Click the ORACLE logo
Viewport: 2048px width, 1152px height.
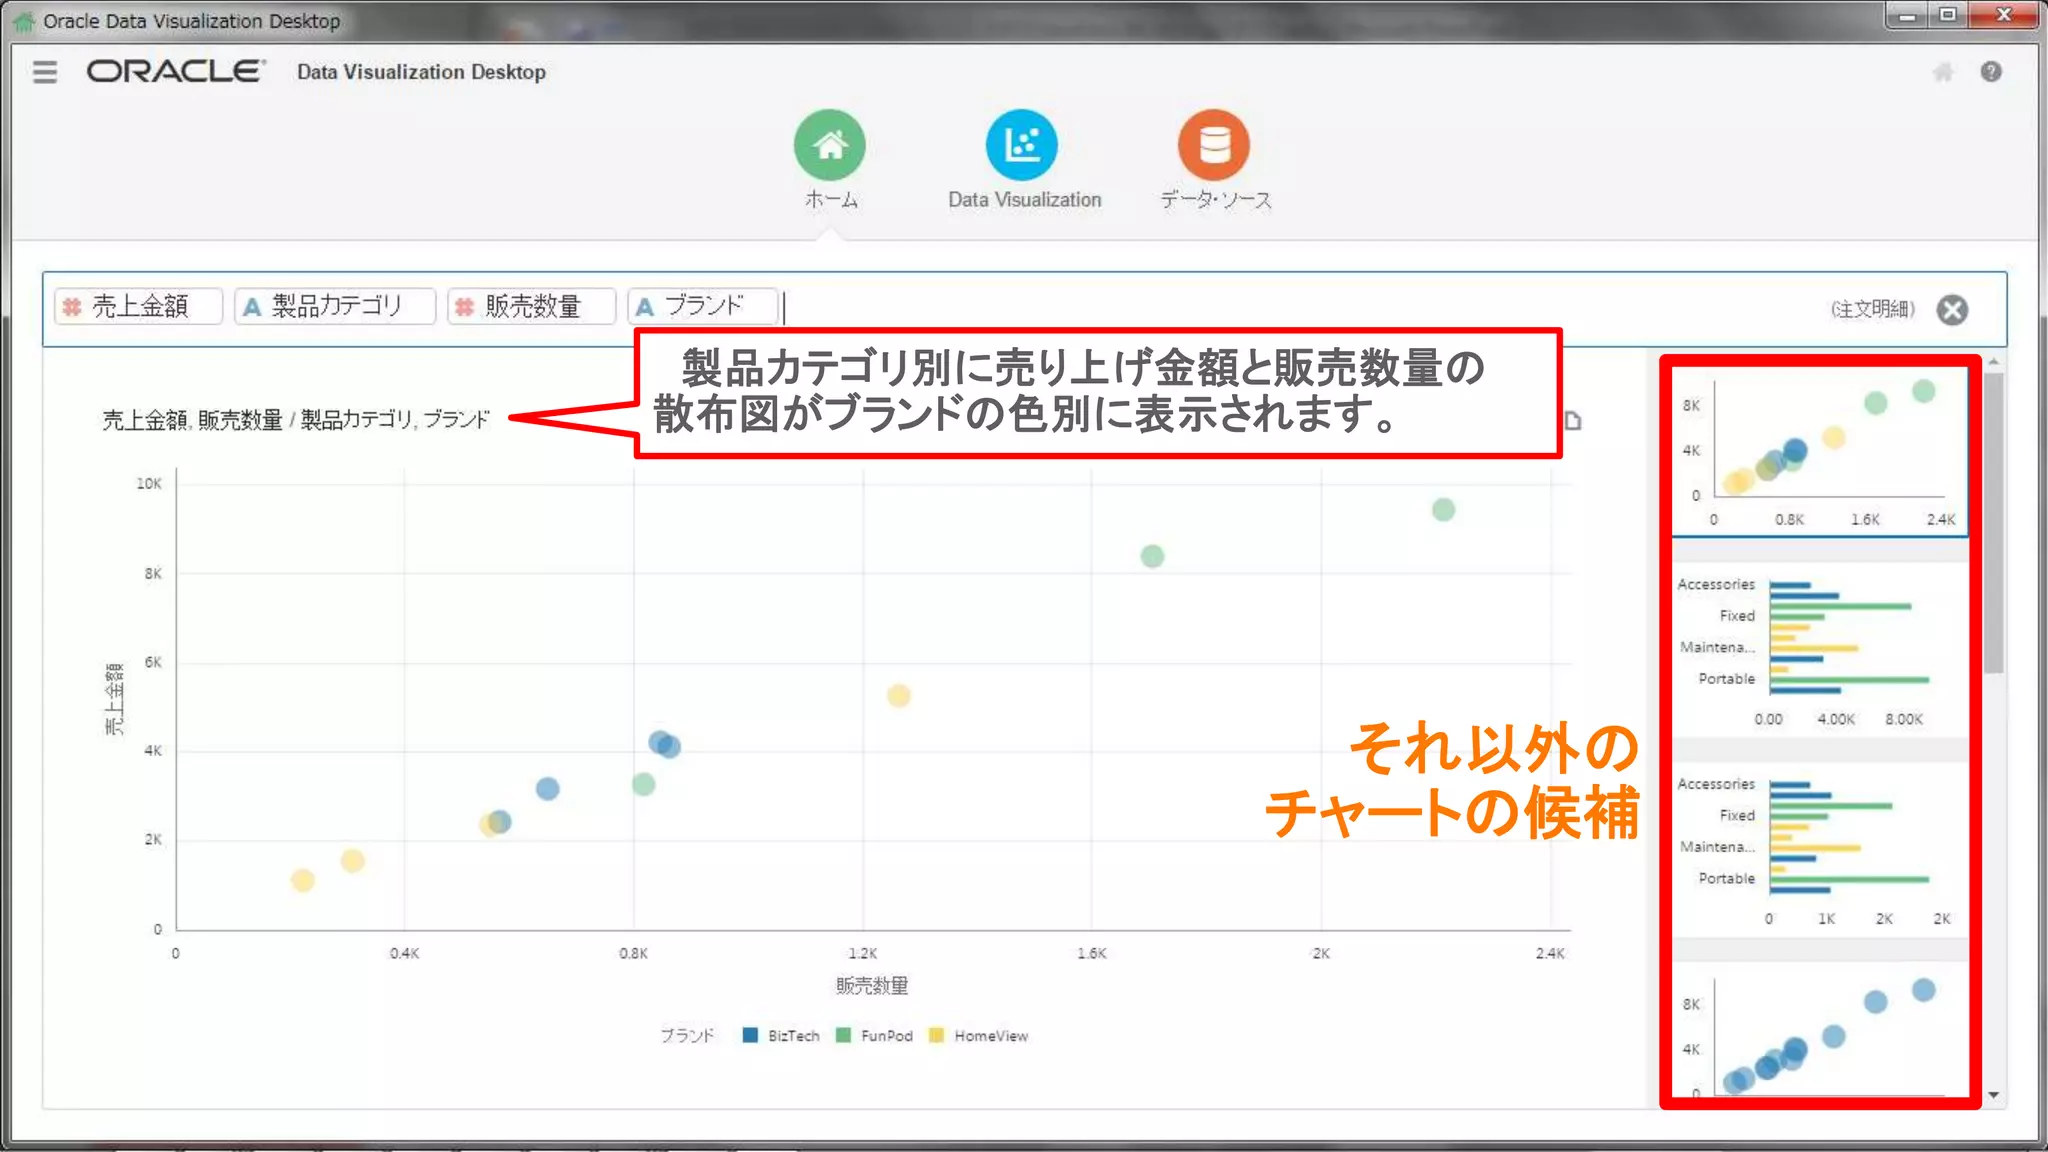pos(176,71)
